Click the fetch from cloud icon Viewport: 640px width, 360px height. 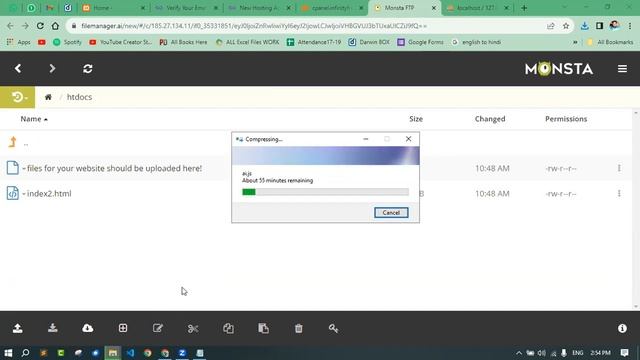[88, 328]
